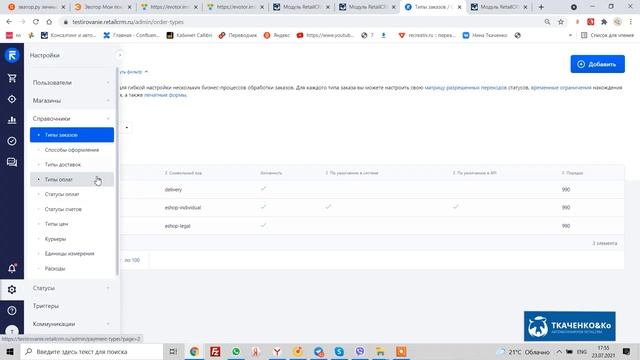640x360 pixels.
Task: Select Типы цен menu item
Action: click(72, 224)
